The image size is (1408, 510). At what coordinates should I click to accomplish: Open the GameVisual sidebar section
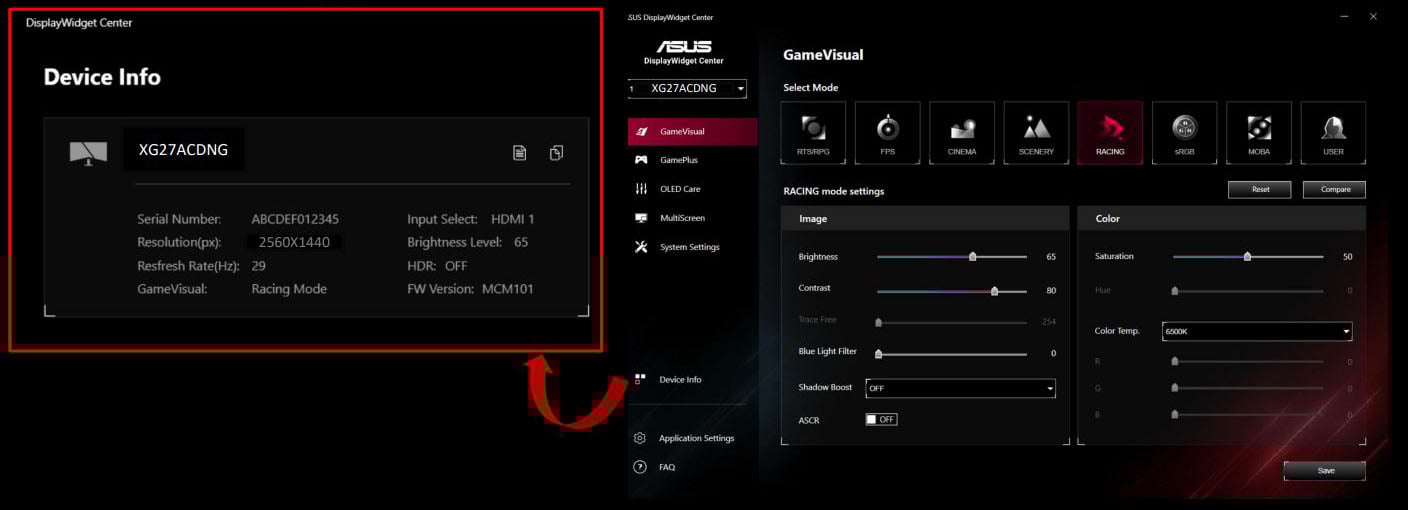click(x=693, y=131)
